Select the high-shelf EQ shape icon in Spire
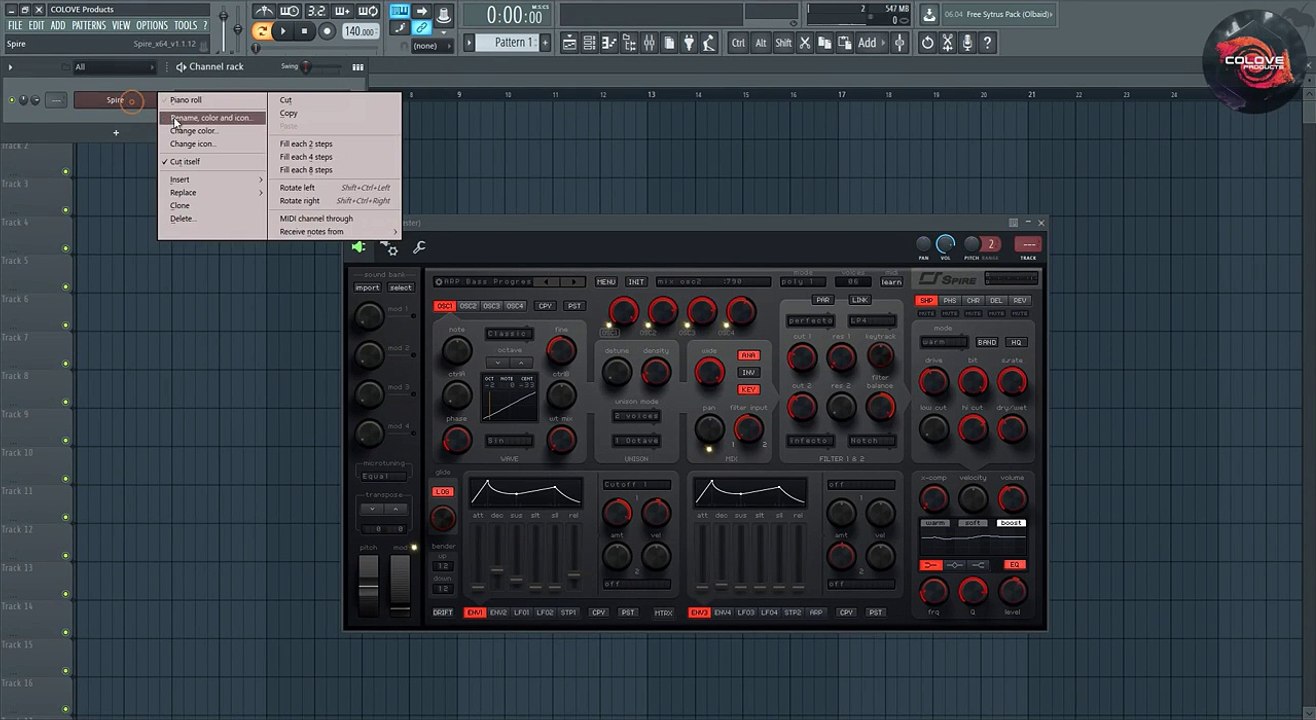 [978, 565]
